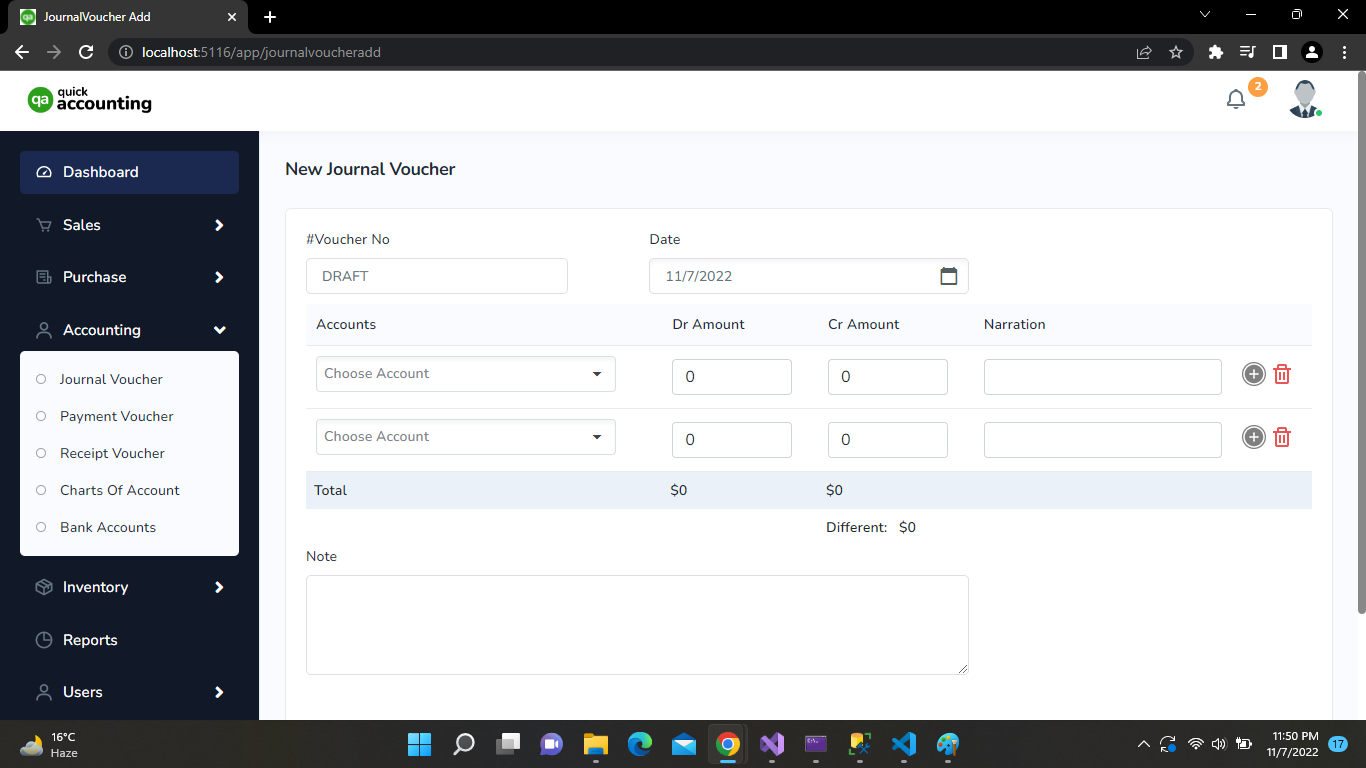This screenshot has height=768, width=1366.
Task: Open Payment Voucher from sidebar
Action: point(116,416)
